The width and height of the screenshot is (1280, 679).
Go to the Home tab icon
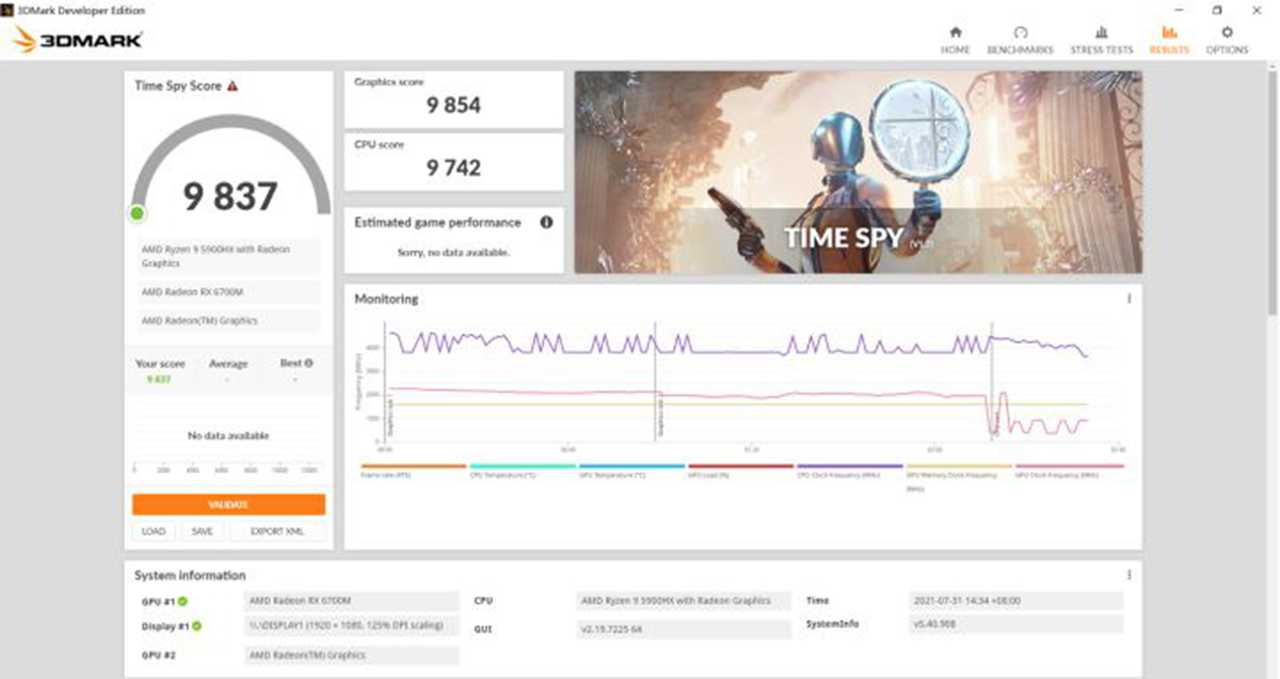[955, 40]
